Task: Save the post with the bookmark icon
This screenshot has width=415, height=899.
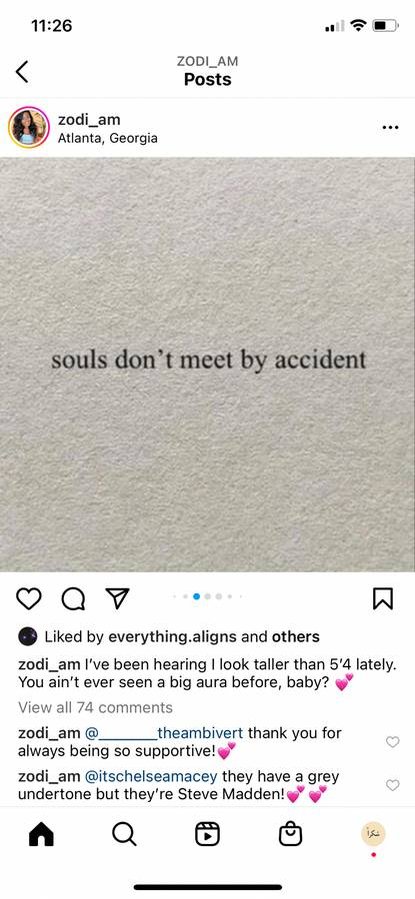Action: tap(382, 599)
